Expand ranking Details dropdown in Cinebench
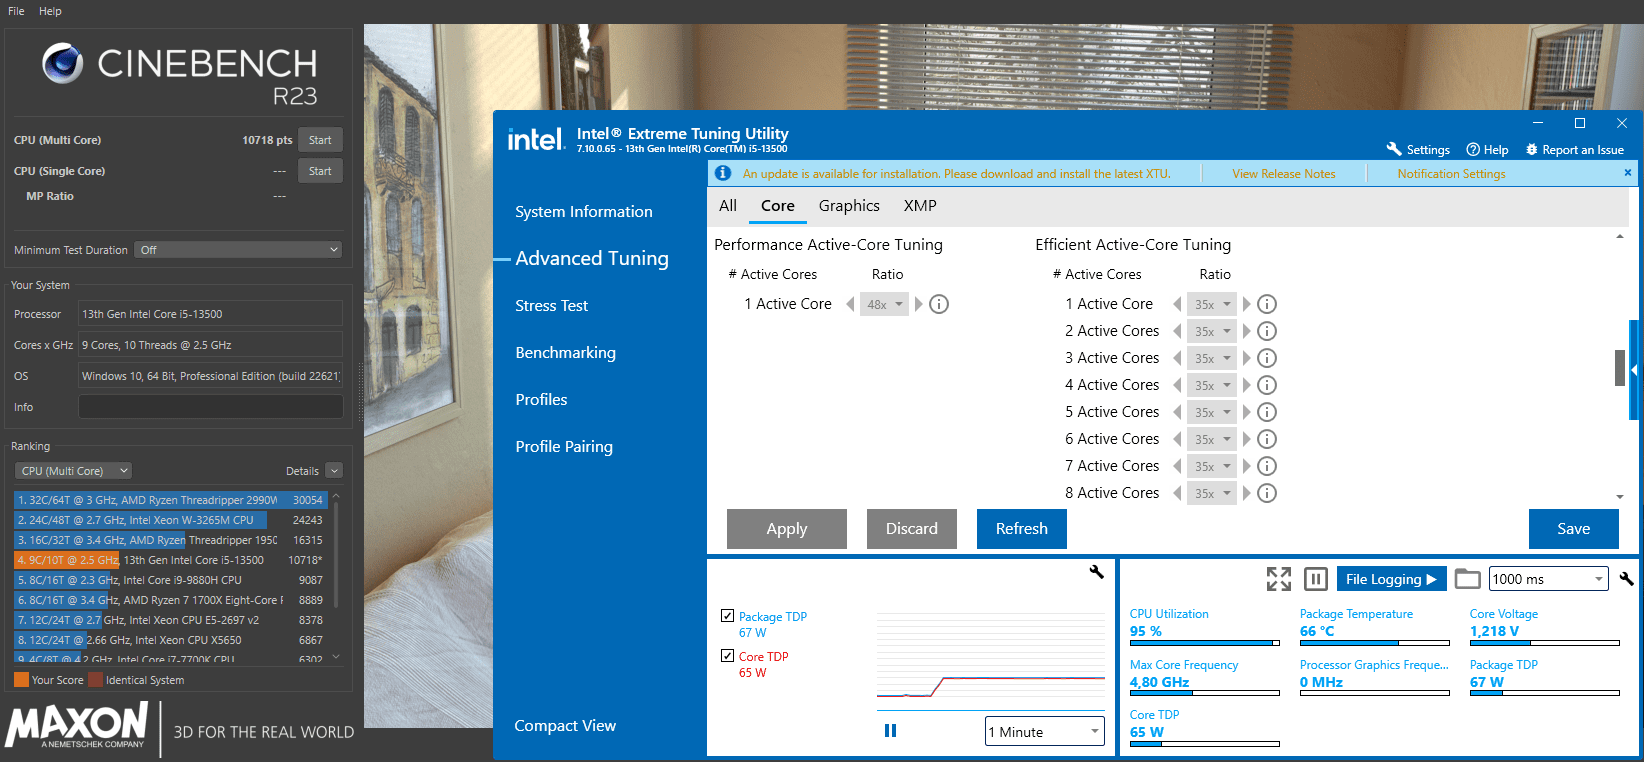Screen dimensions: 1644x762 [x=334, y=471]
